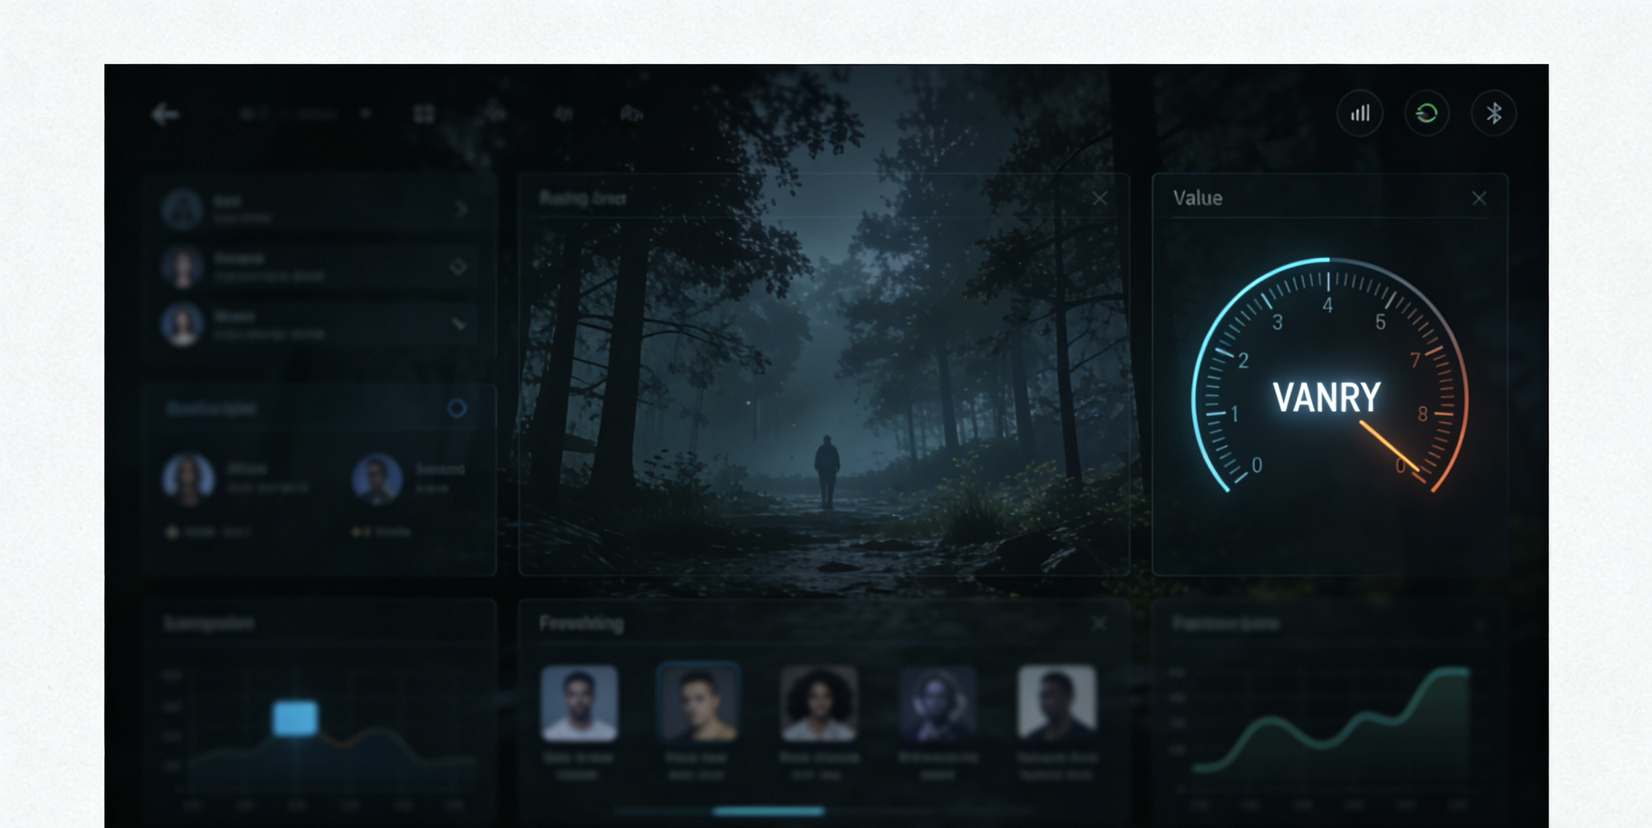Open the dropdown arrow in top toolbar
The height and width of the screenshot is (828, 1652).
click(x=366, y=114)
